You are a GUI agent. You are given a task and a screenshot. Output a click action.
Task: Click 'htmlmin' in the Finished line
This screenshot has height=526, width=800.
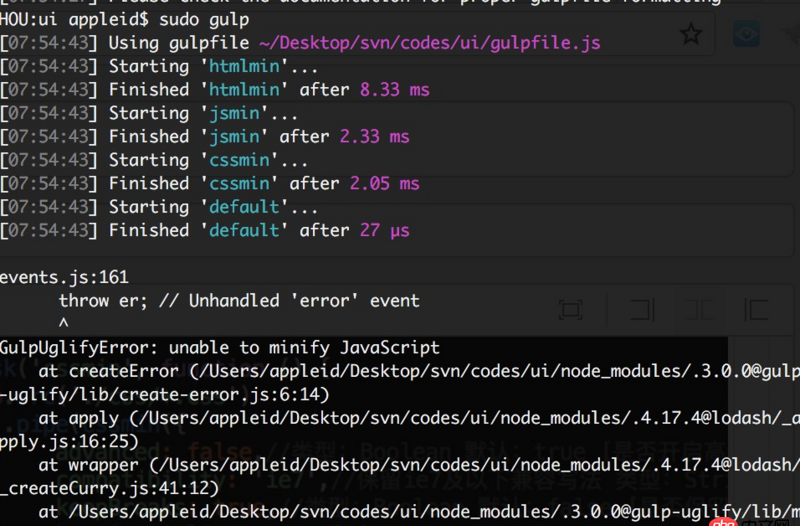click(x=244, y=90)
